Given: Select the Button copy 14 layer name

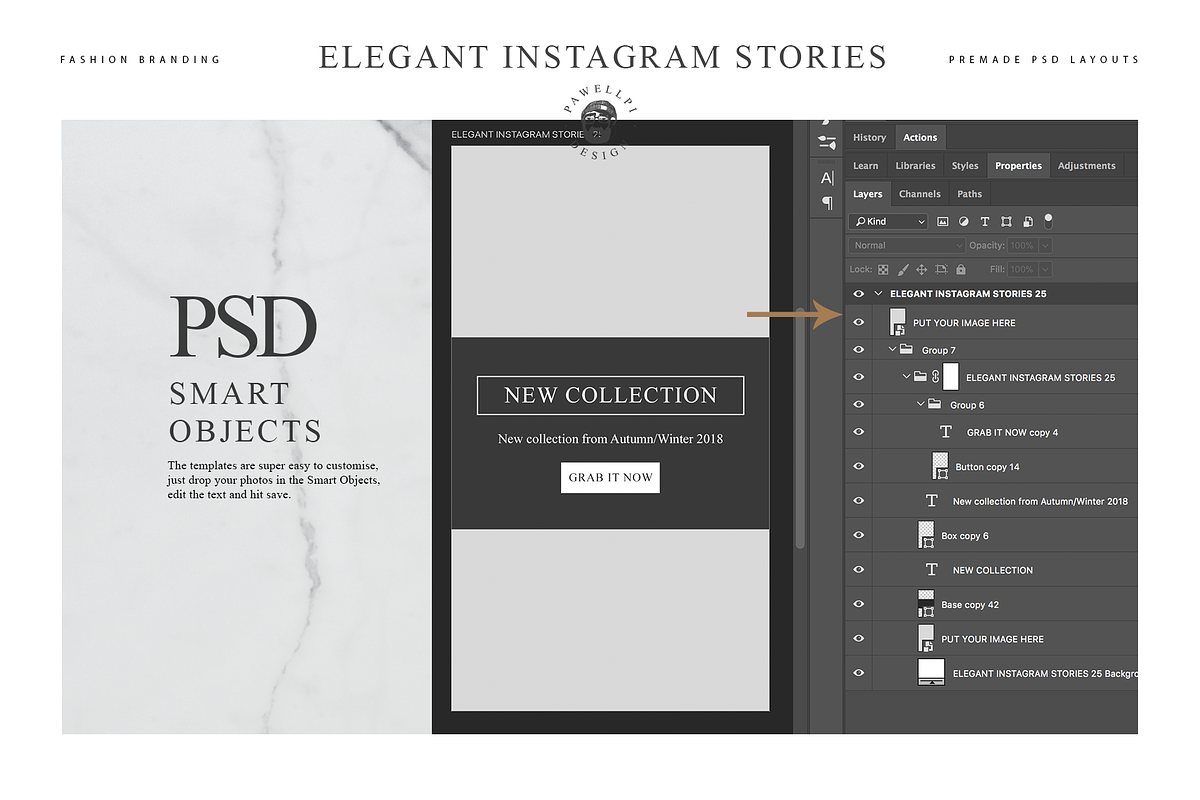Looking at the screenshot, I should pyautogui.click(x=987, y=467).
